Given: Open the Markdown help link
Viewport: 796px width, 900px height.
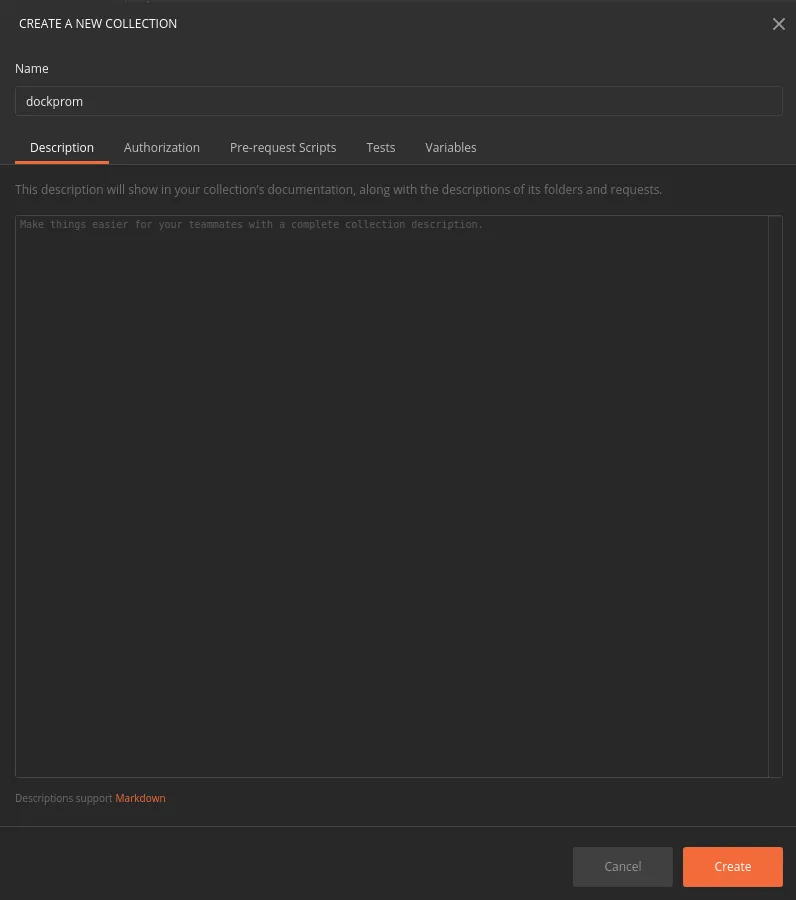Looking at the screenshot, I should pos(140,798).
